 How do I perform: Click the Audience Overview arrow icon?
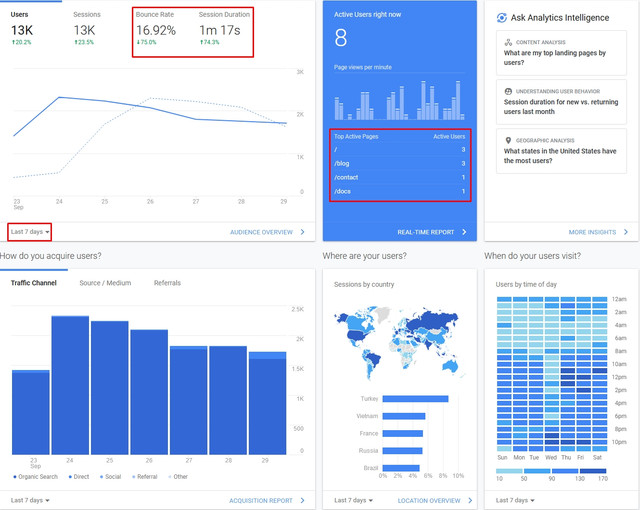click(302, 232)
